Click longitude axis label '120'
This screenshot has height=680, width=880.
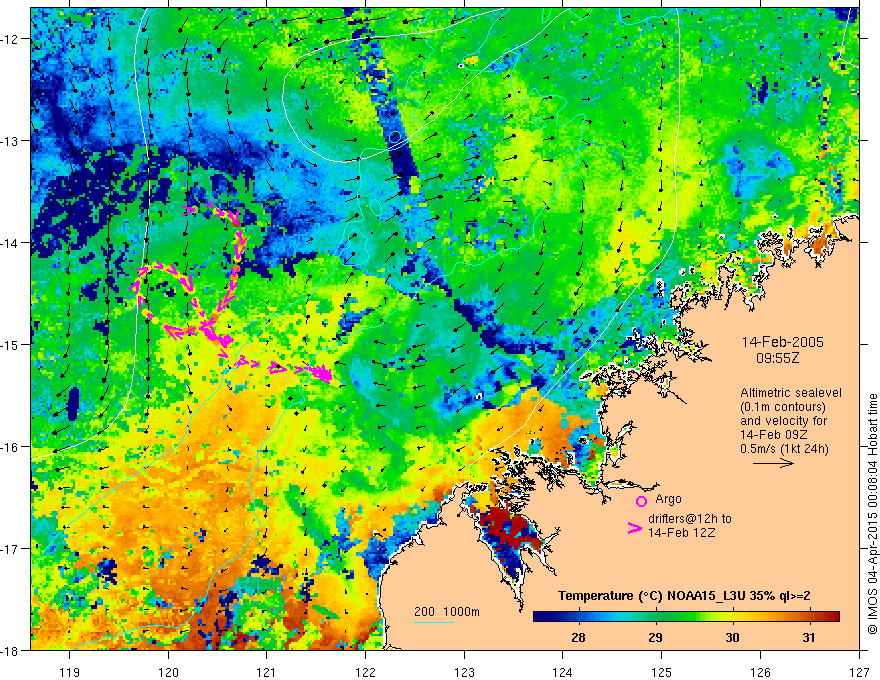168,673
